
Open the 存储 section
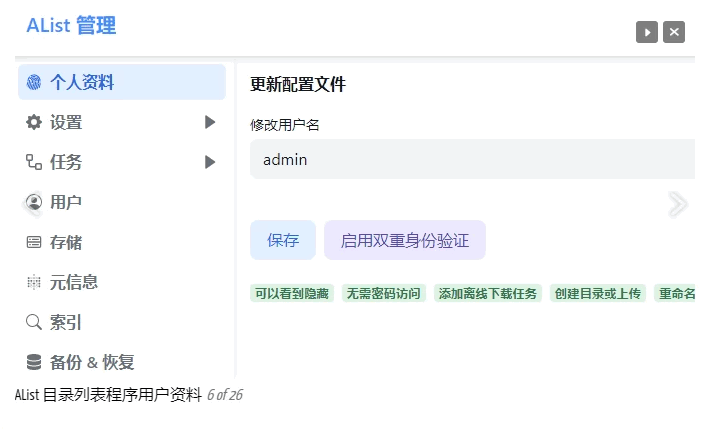(122, 242)
